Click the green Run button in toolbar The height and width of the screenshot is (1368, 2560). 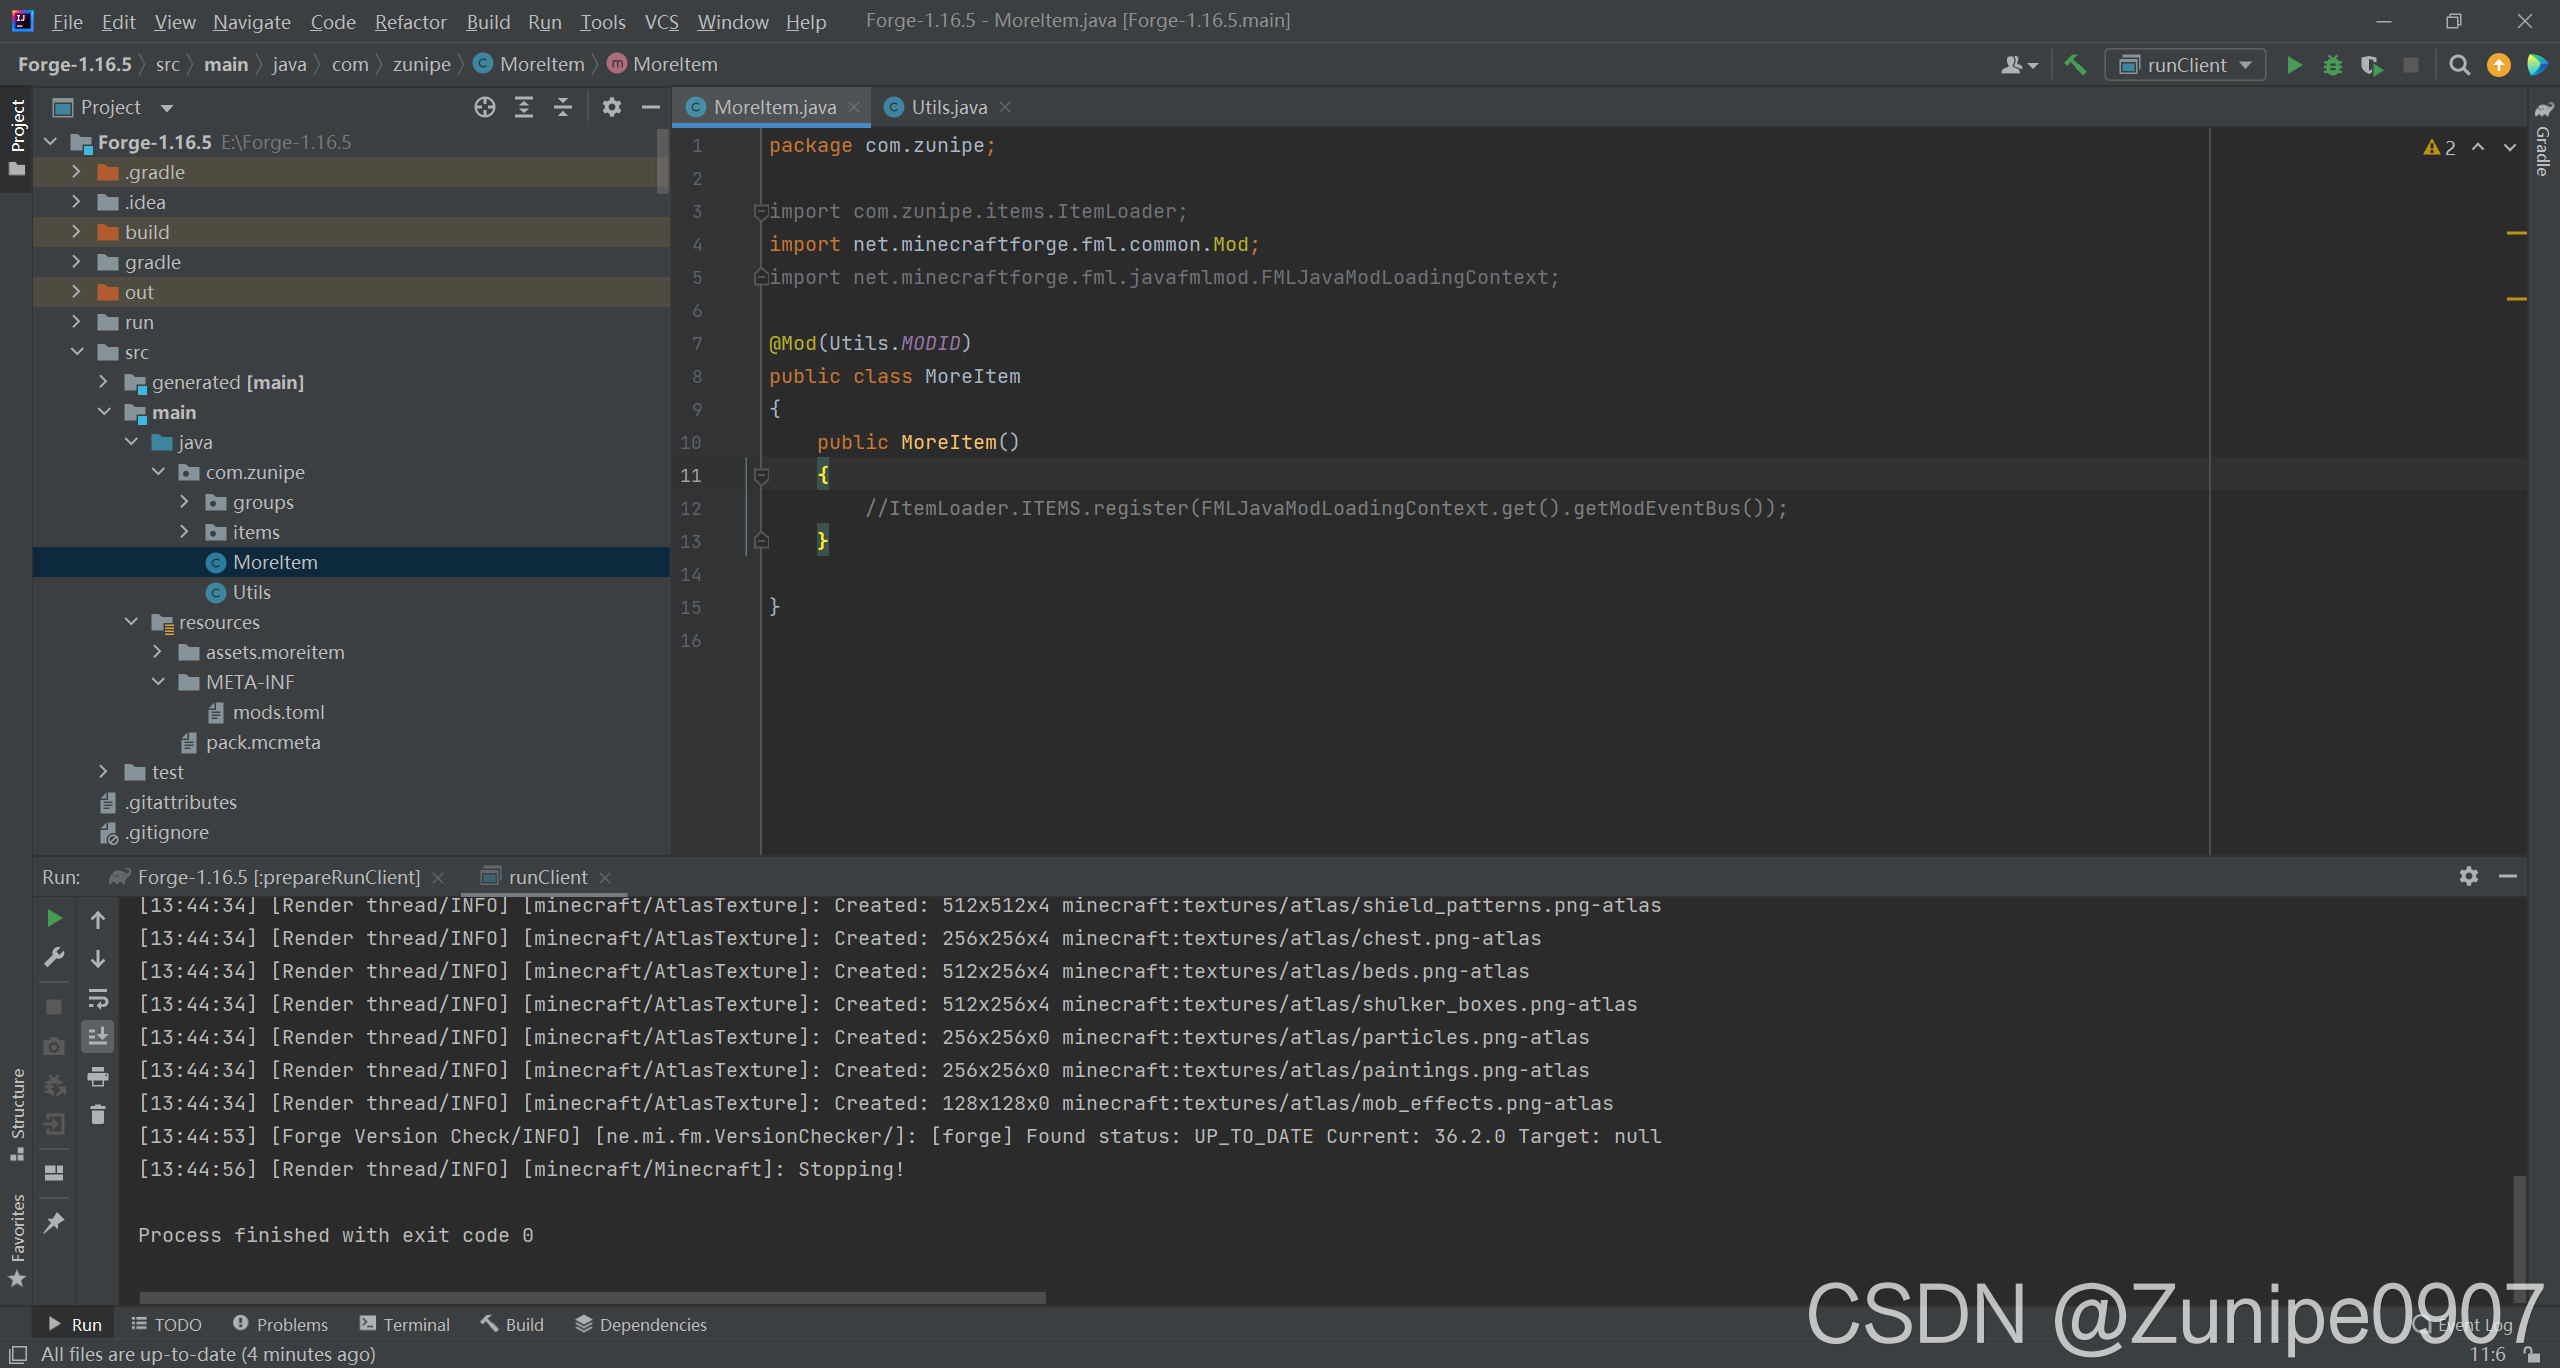2294,65
